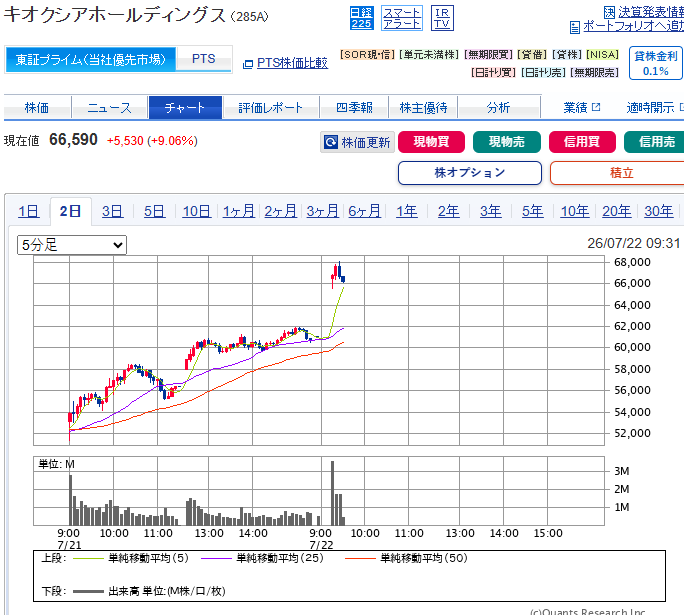Click the +5,530 (+9.06%) change value

(x=152, y=141)
